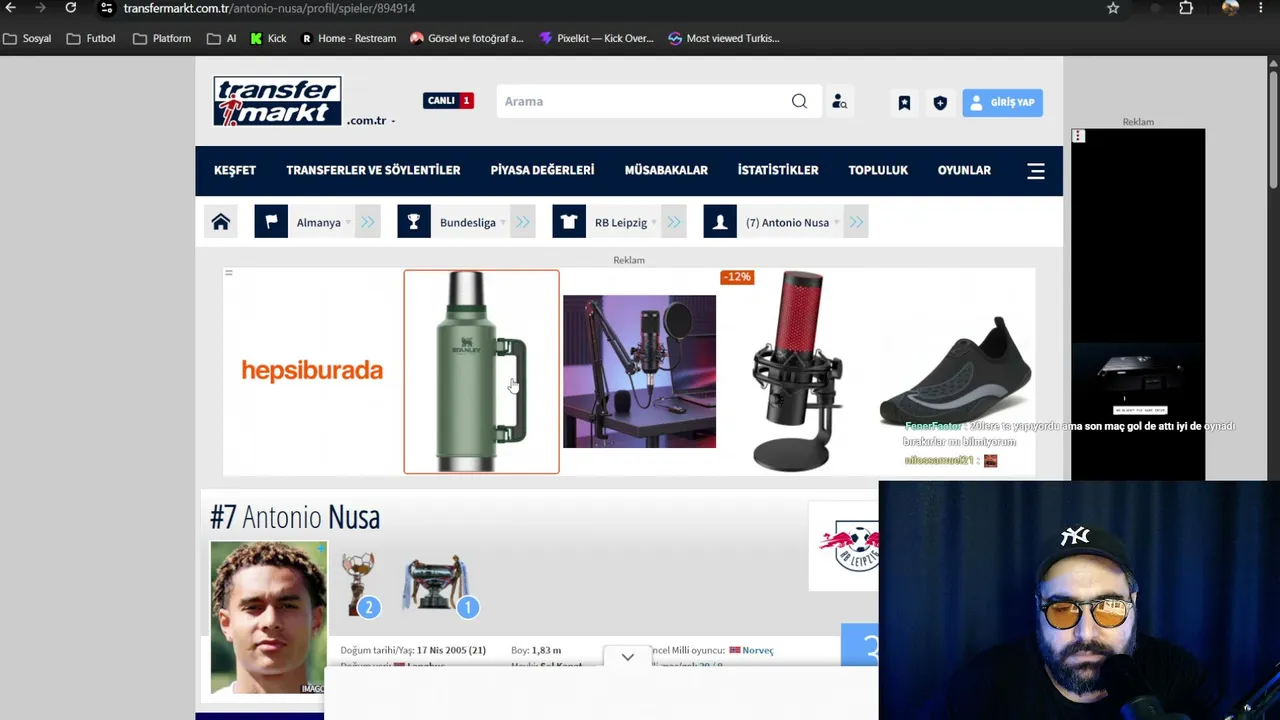
Task: Open the black water shoe ad
Action: click(x=955, y=371)
